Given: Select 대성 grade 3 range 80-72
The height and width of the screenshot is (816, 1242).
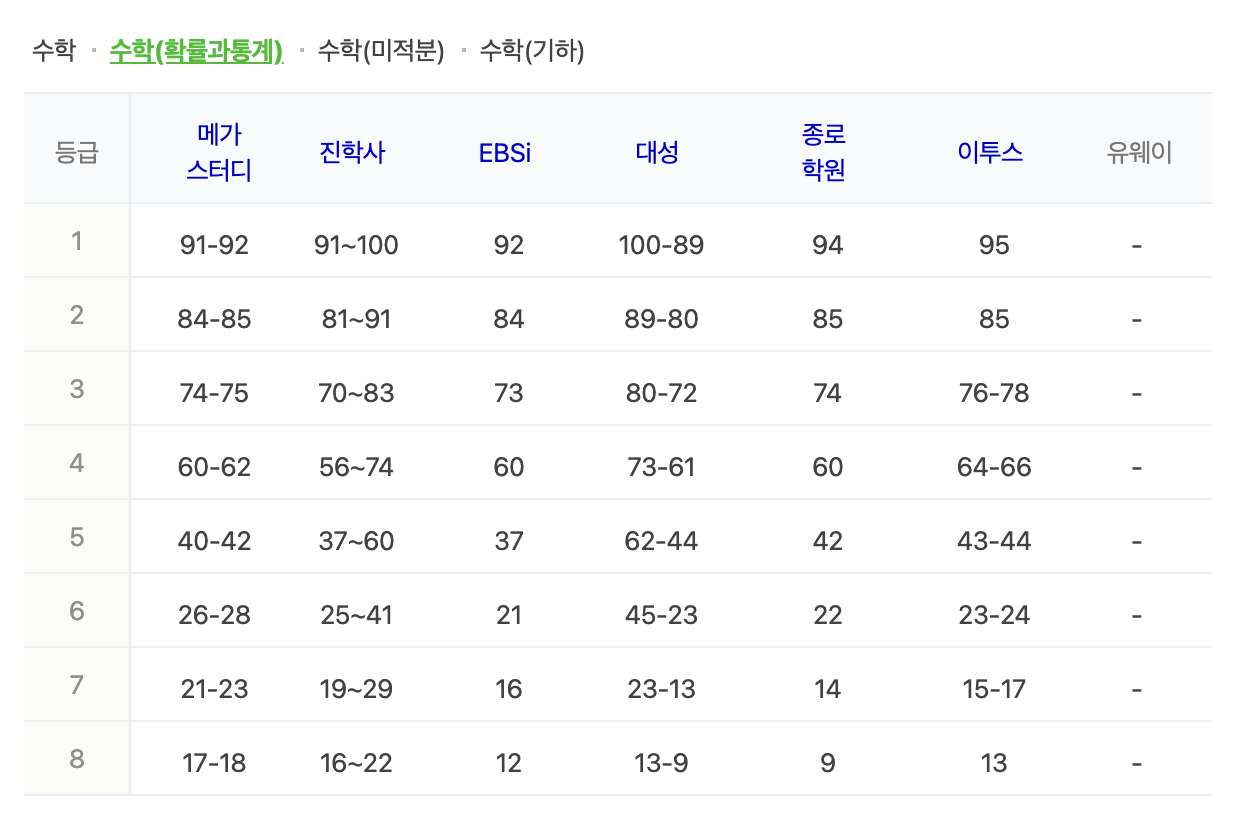Looking at the screenshot, I should click(x=657, y=392).
